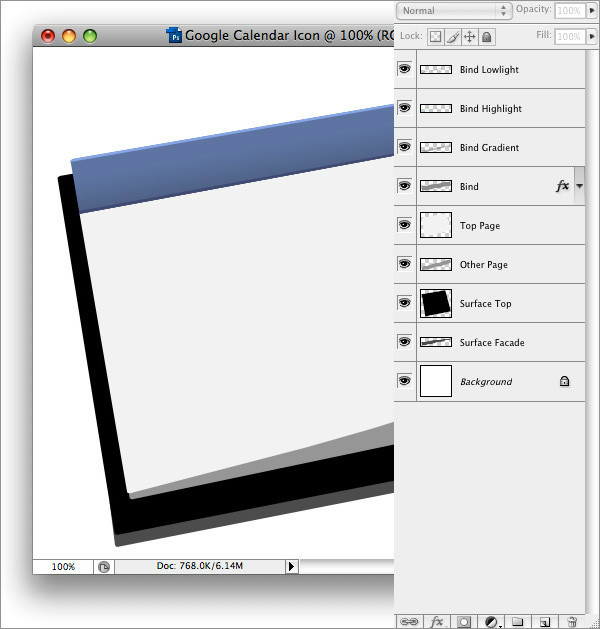The width and height of the screenshot is (600, 629).
Task: Click the delete layer trash icon
Action: pyautogui.click(x=571, y=621)
